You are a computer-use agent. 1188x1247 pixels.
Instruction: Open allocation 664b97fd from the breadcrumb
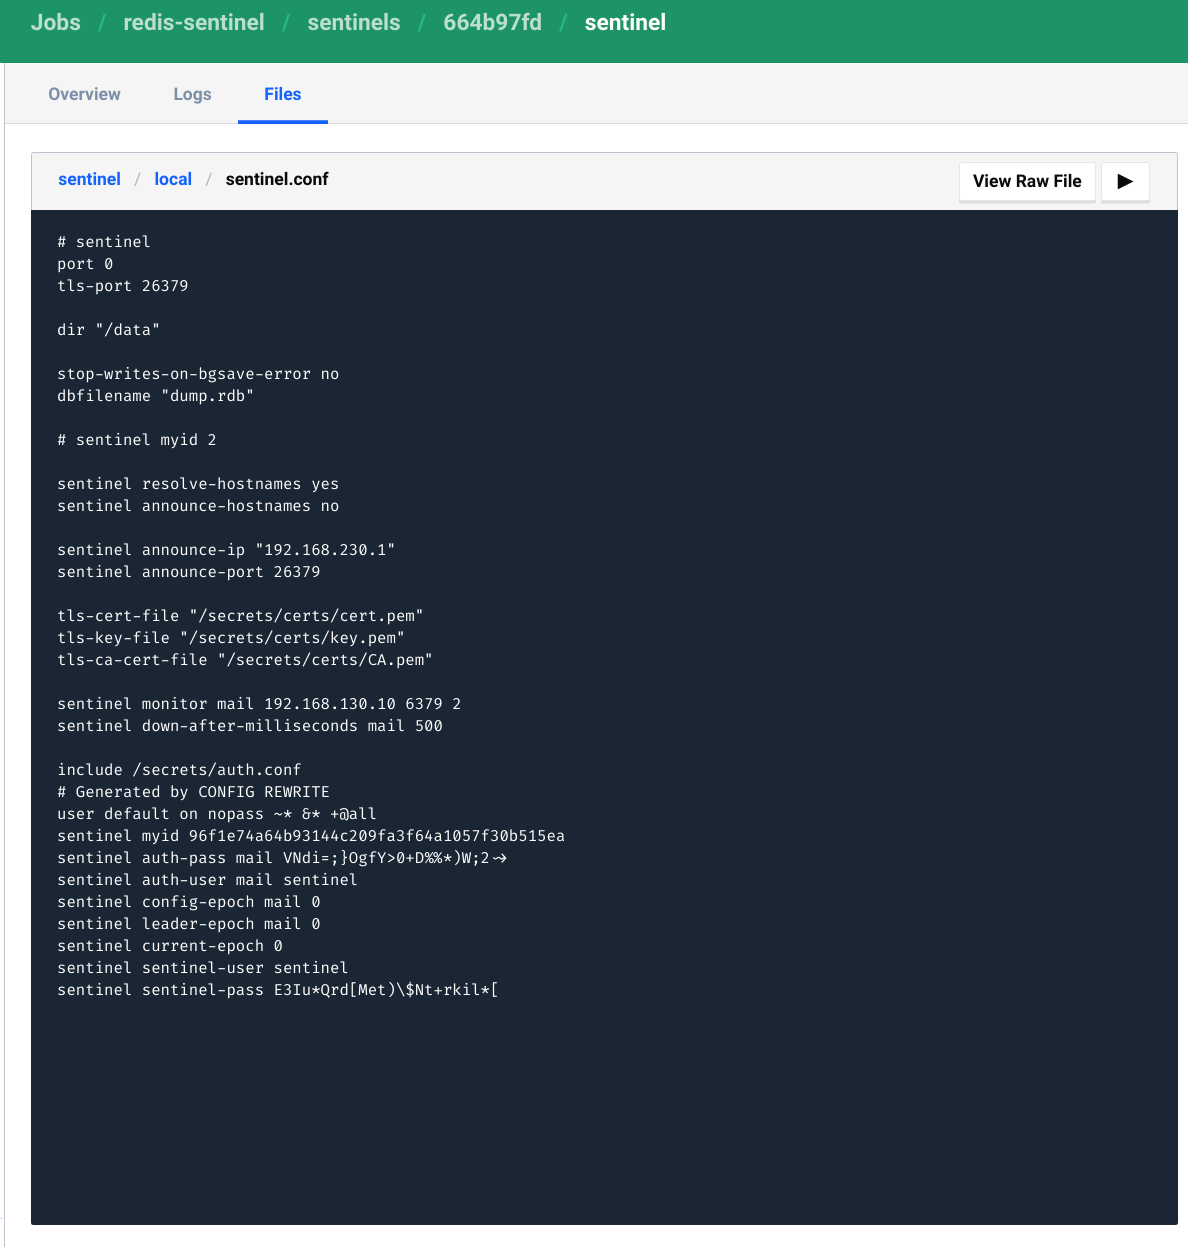coord(492,22)
